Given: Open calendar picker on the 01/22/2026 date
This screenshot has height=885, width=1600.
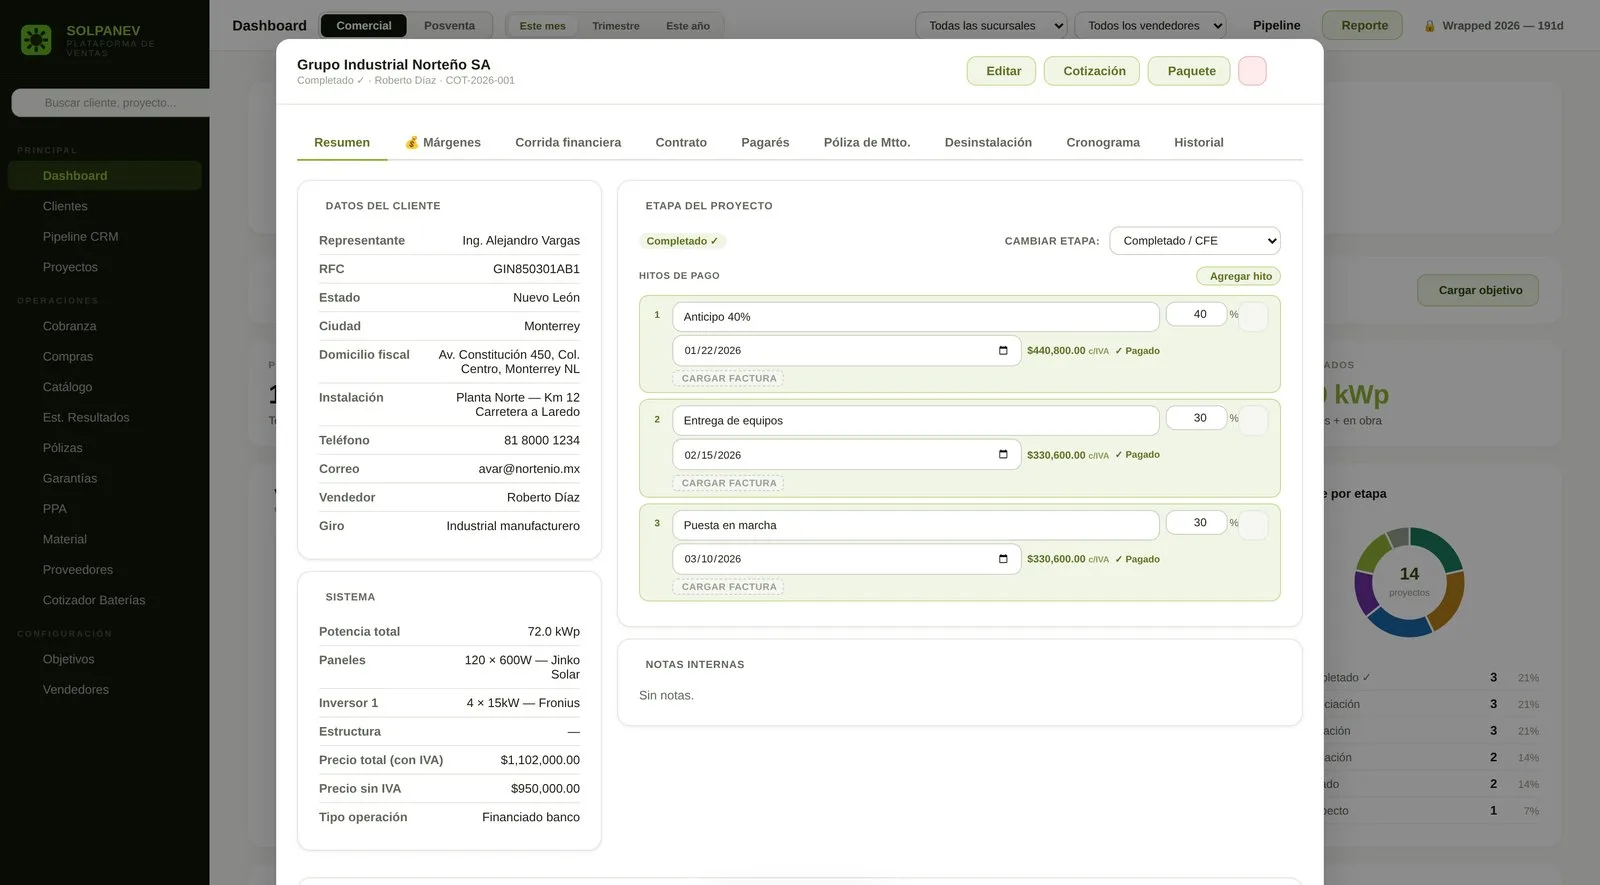Looking at the screenshot, I should click(1003, 351).
